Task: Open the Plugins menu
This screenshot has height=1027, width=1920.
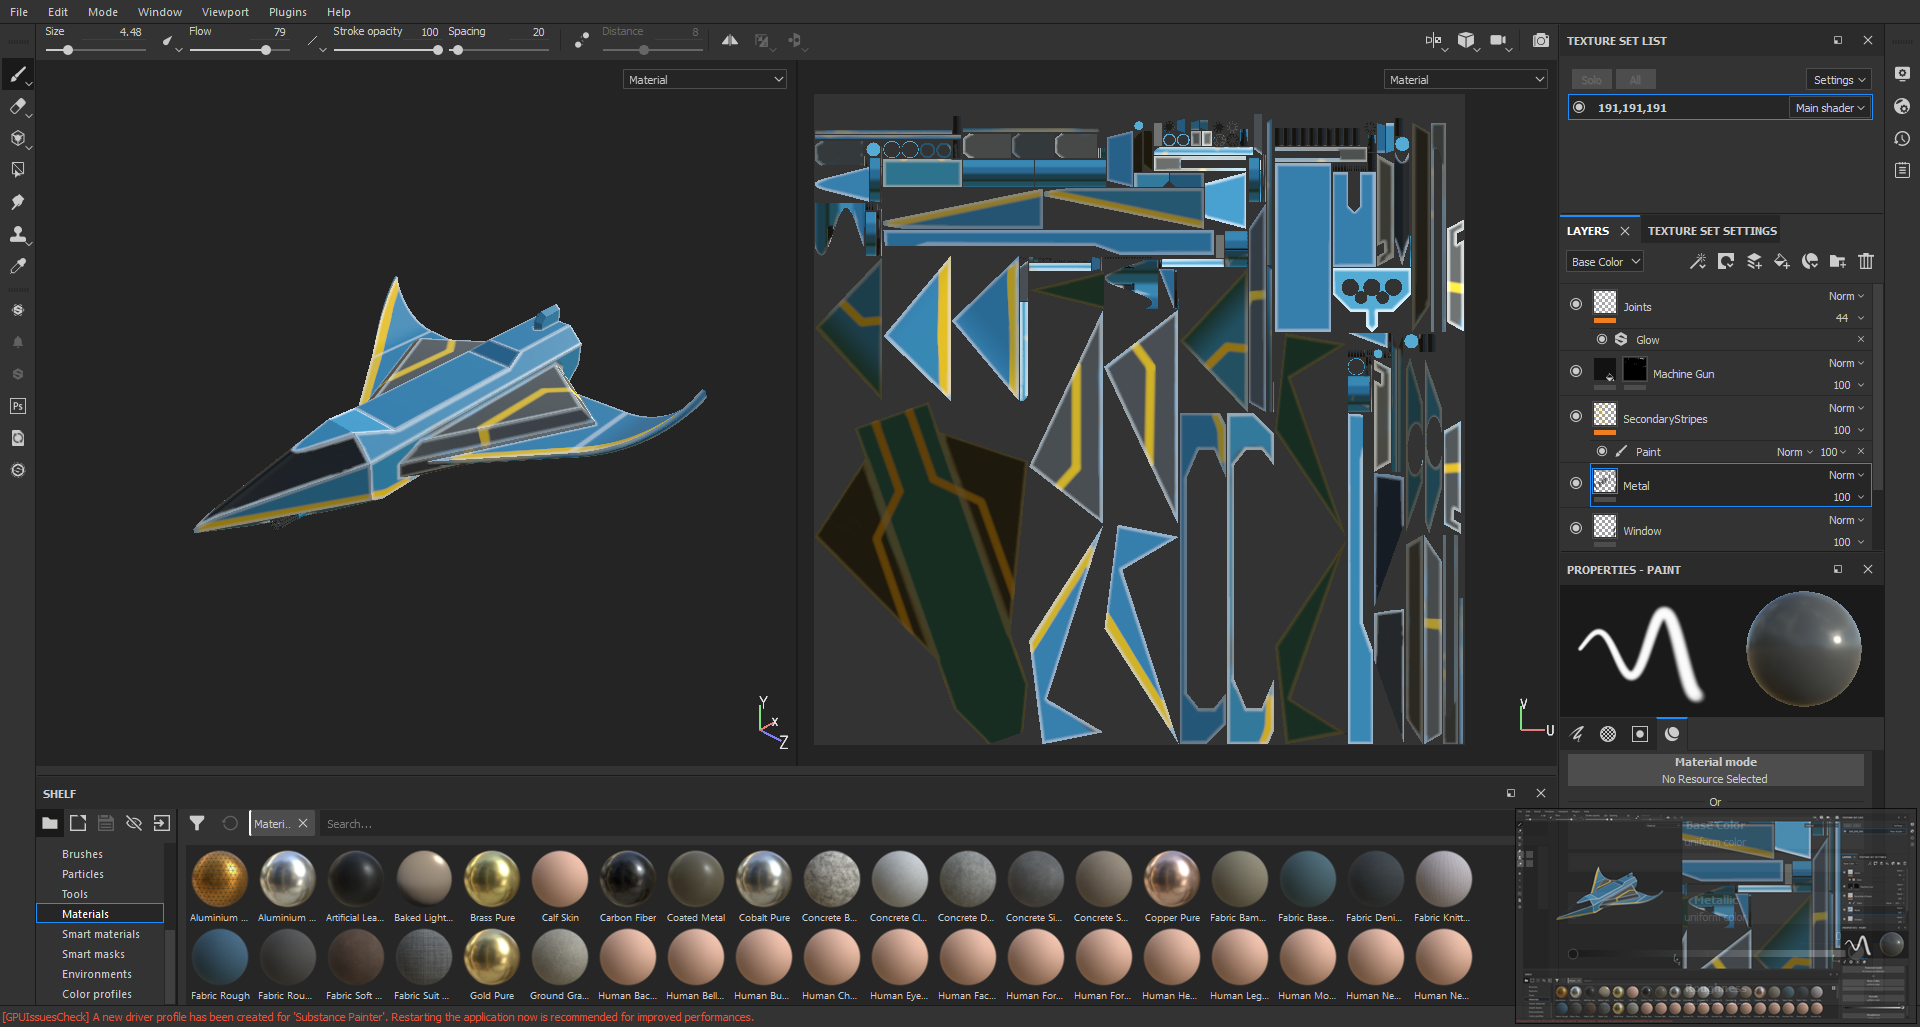Action: [288, 12]
